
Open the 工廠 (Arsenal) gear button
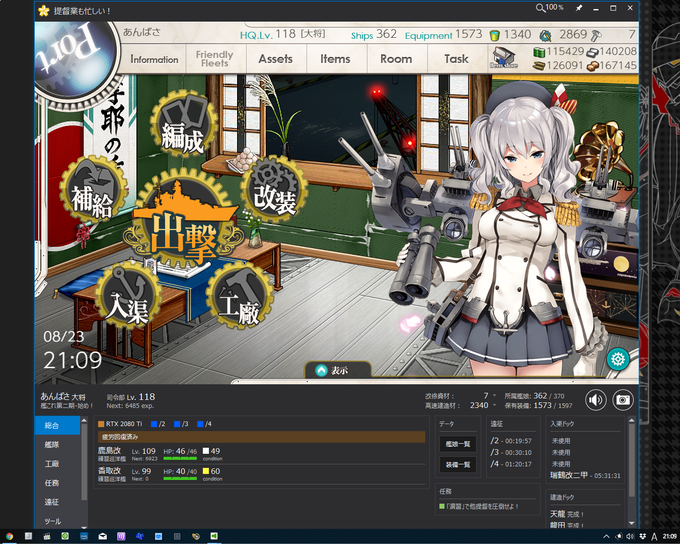point(240,295)
